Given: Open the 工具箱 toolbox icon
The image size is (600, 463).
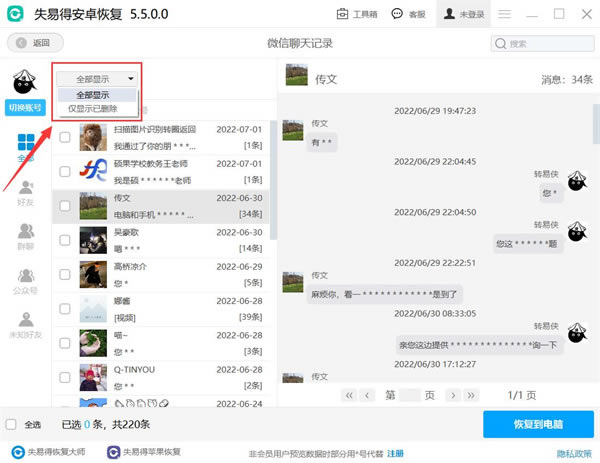Looking at the screenshot, I should 342,14.
